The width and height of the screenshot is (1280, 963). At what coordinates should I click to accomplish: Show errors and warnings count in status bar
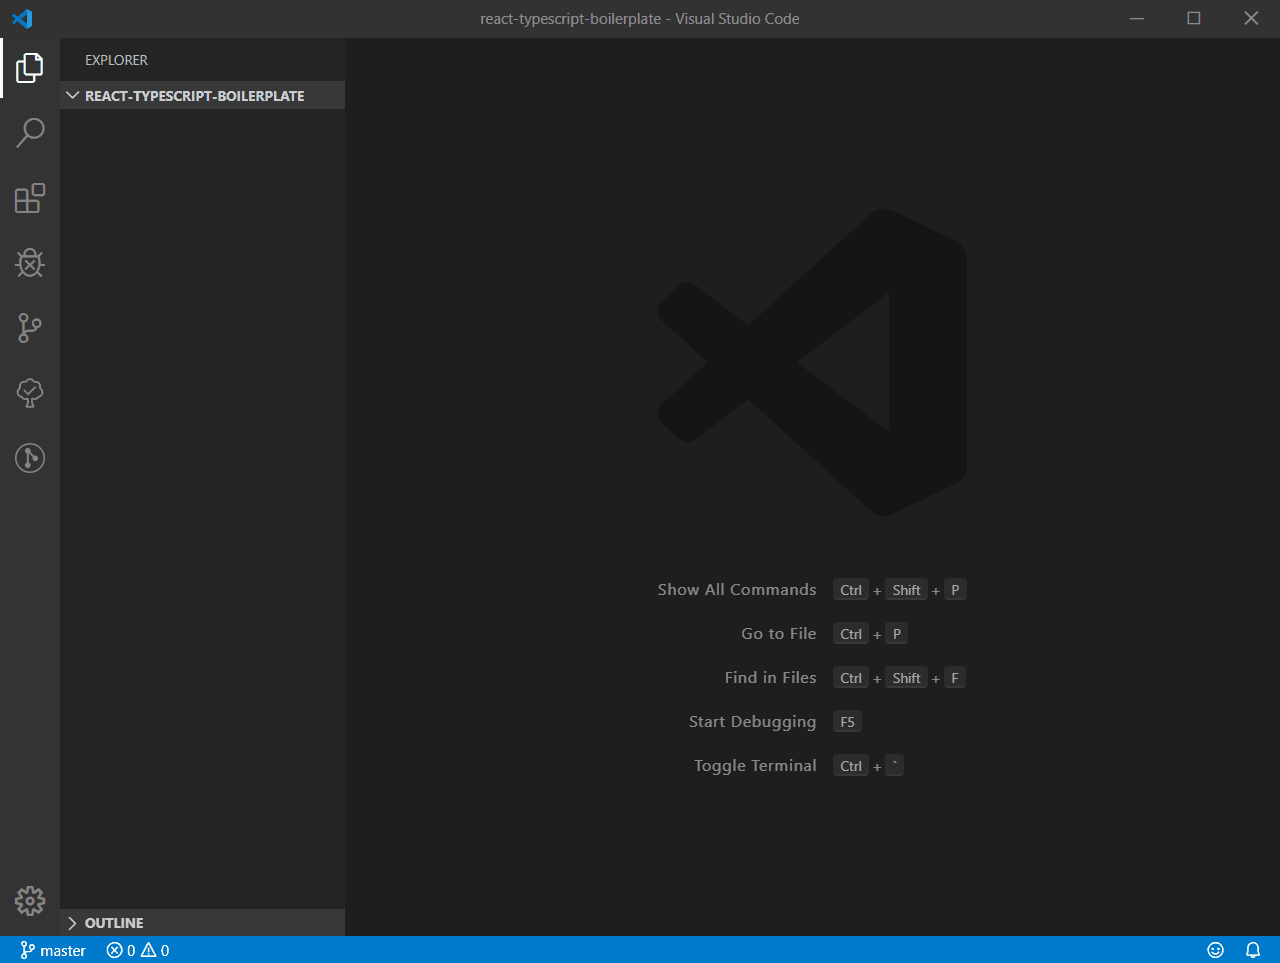(138, 950)
